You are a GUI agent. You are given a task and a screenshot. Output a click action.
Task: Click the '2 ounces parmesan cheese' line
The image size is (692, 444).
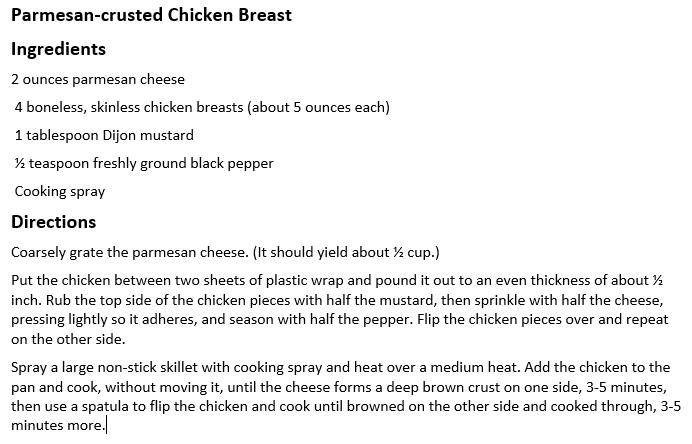click(x=98, y=79)
